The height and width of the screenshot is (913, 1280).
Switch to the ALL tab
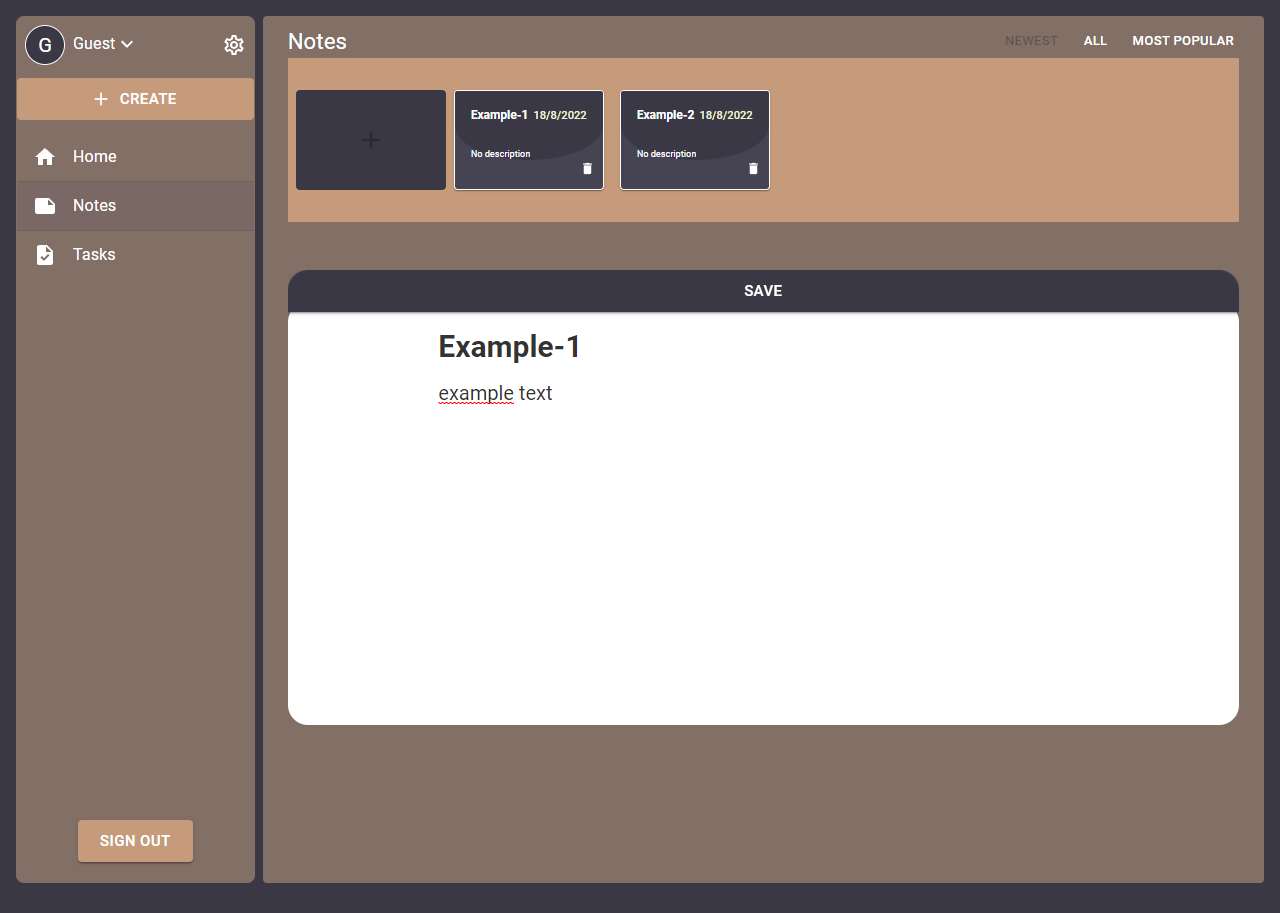point(1095,40)
